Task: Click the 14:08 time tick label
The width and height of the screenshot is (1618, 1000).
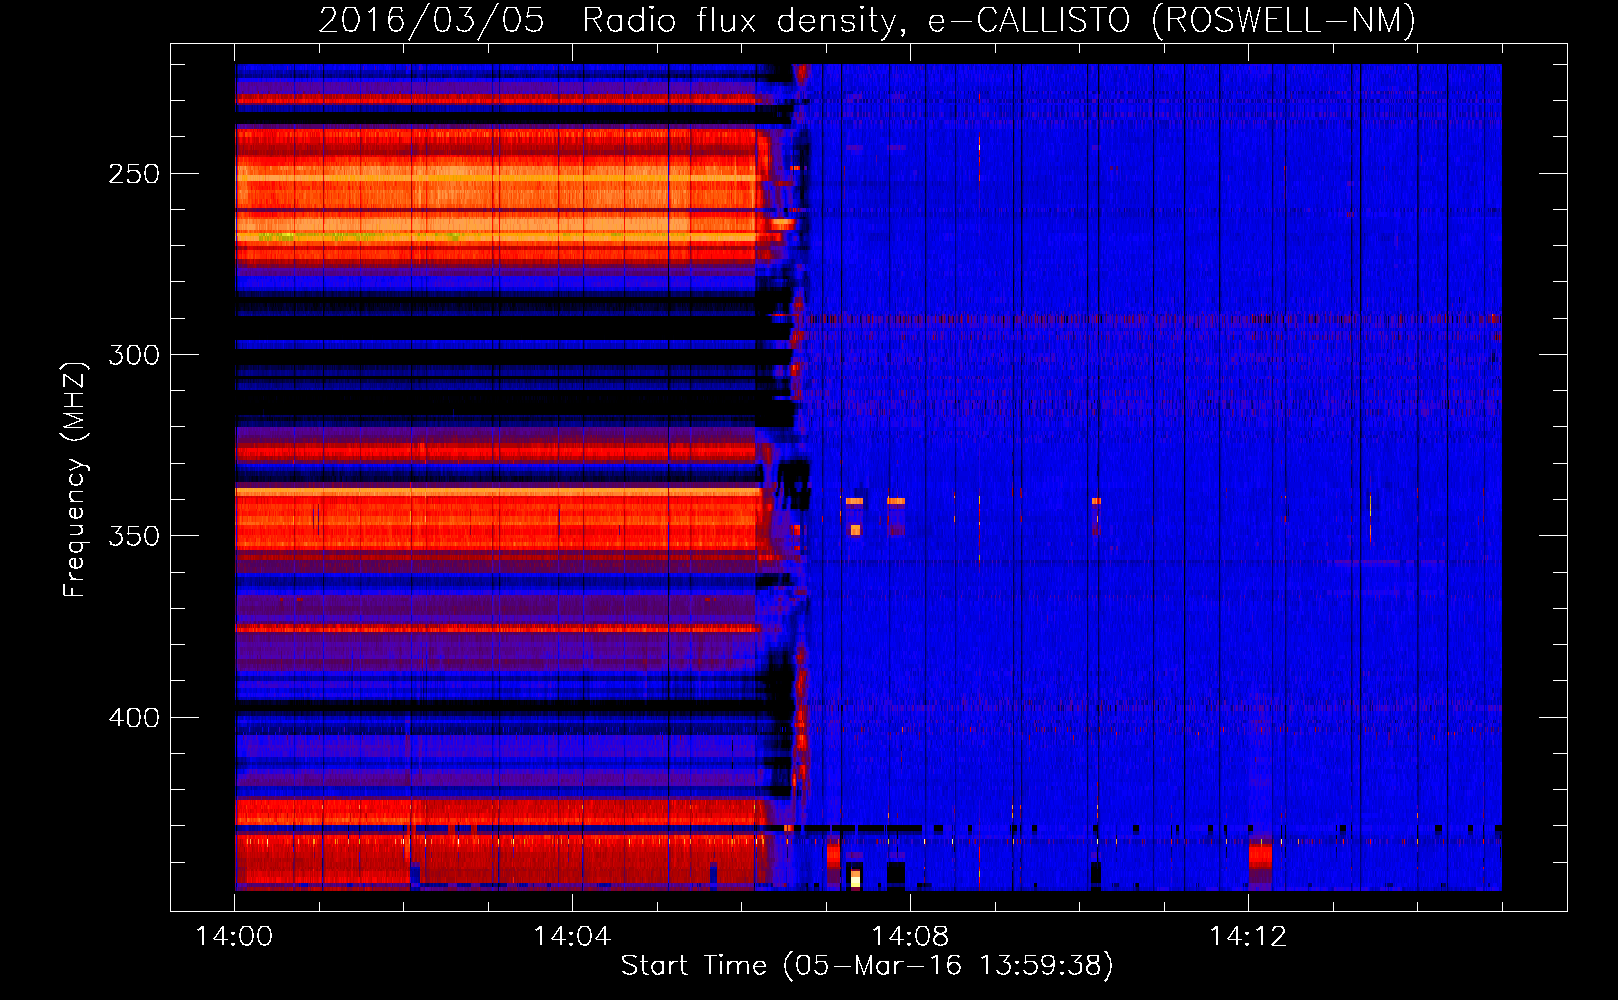Action: pos(910,937)
